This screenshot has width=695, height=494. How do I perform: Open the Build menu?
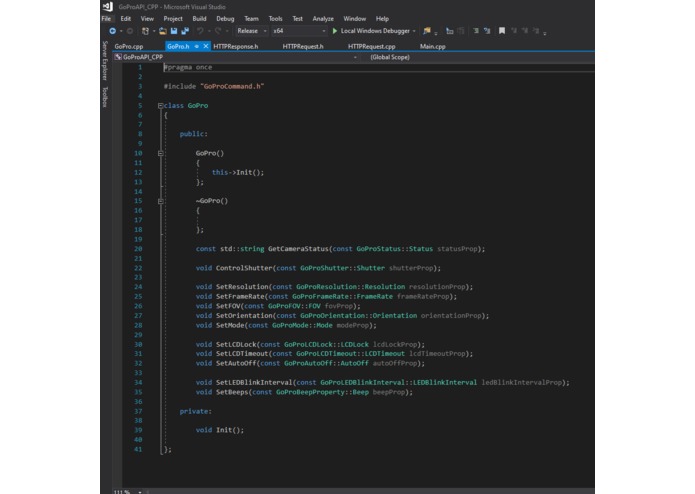click(x=199, y=19)
